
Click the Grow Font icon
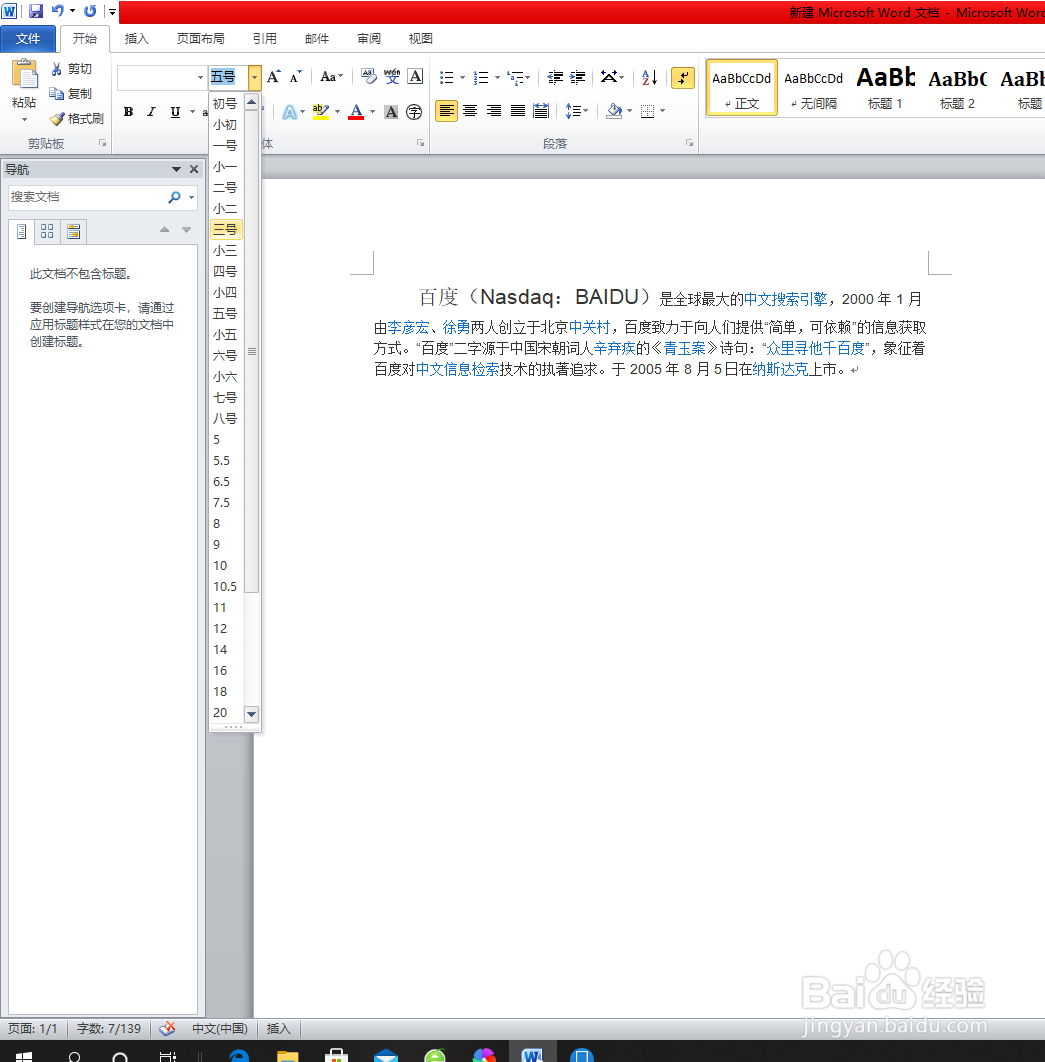(x=274, y=77)
